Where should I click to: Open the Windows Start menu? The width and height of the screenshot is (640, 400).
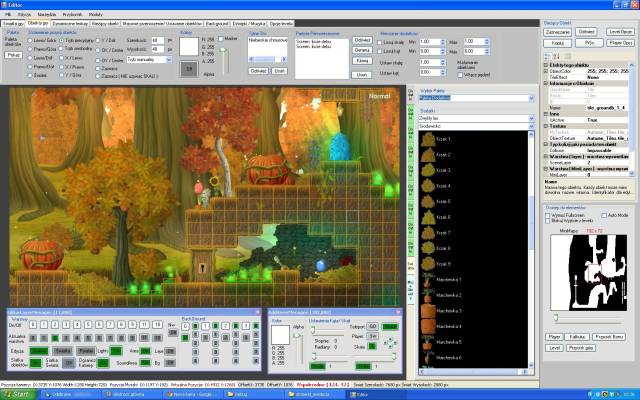tap(18, 394)
